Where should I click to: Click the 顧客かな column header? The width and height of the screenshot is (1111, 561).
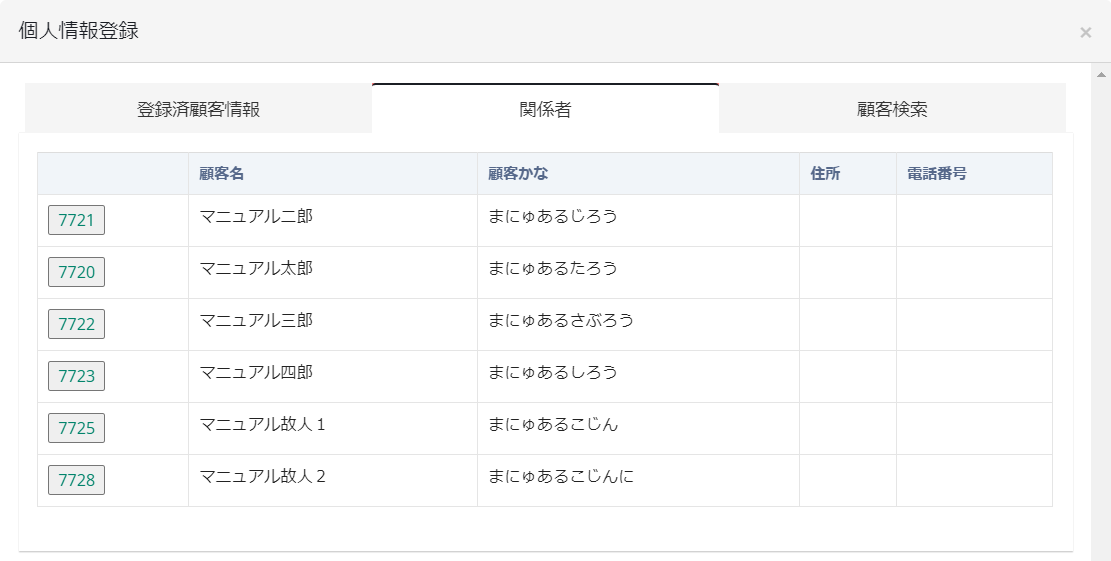518,174
